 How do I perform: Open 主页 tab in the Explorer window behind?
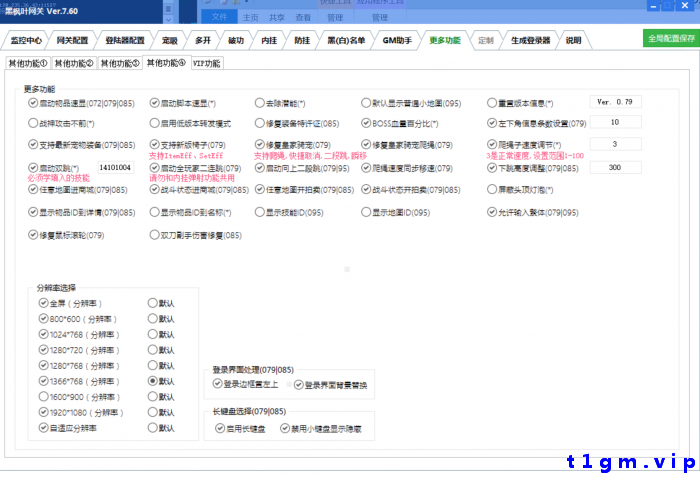(x=250, y=17)
